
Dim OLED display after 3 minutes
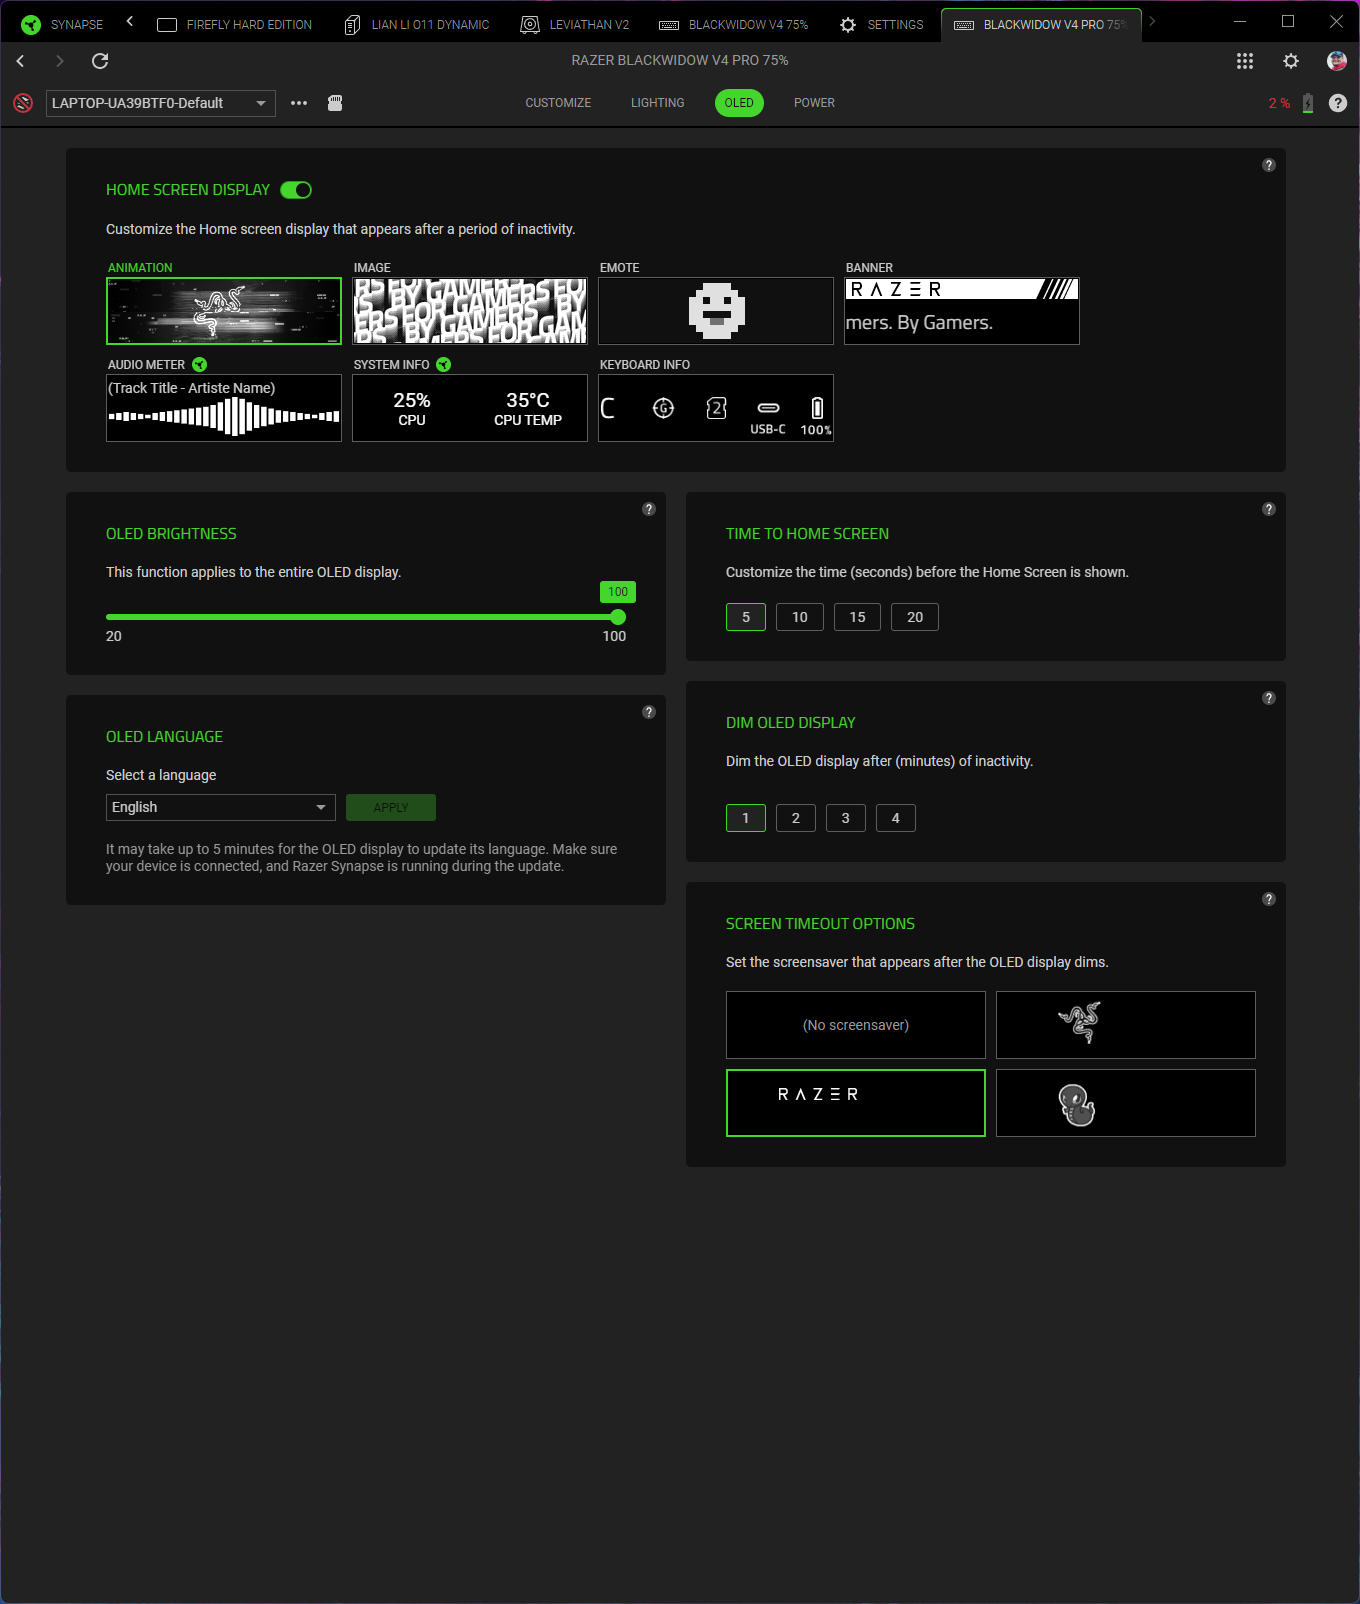tap(846, 818)
